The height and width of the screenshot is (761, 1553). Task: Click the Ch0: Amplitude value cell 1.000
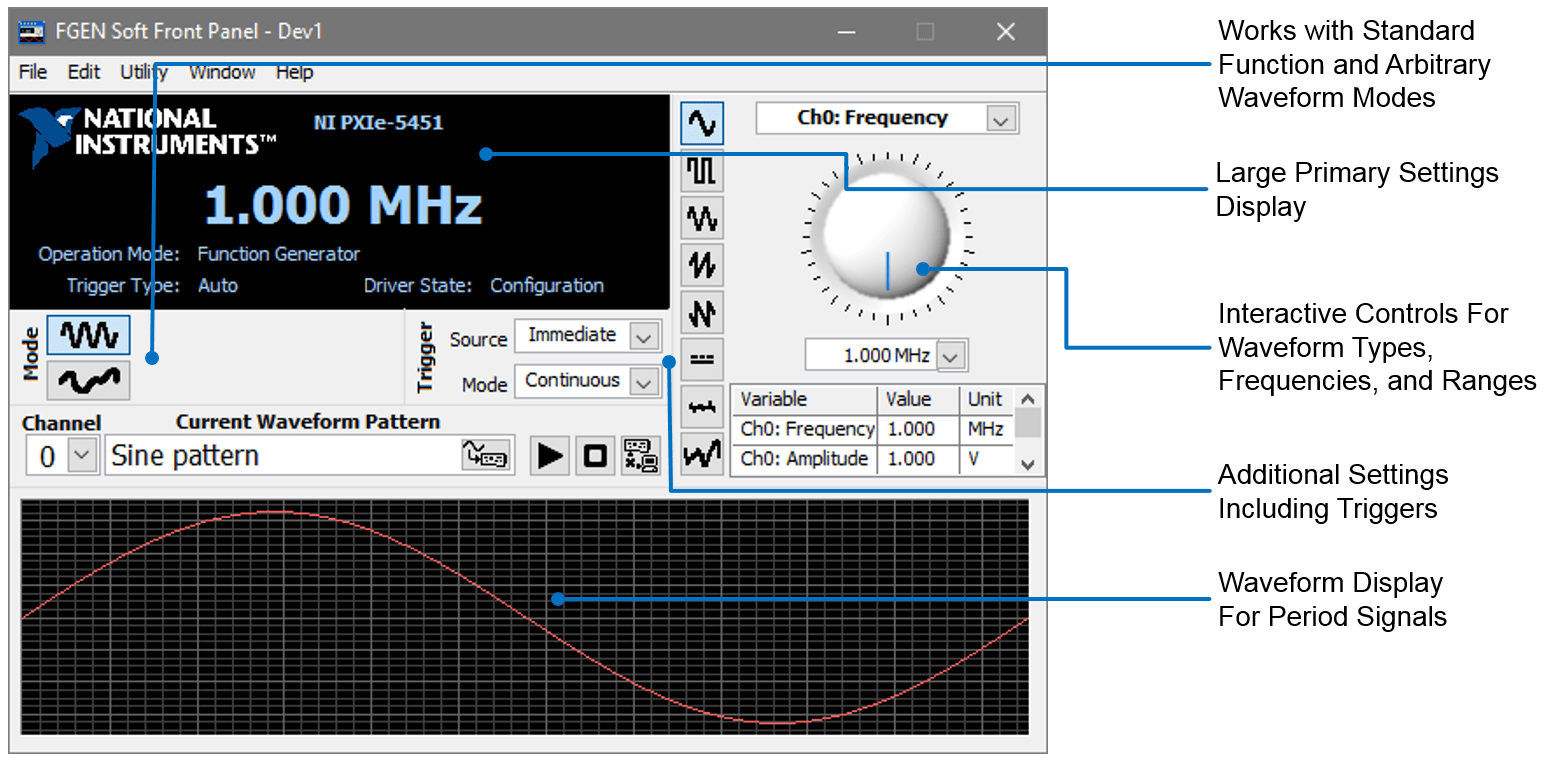click(x=919, y=459)
